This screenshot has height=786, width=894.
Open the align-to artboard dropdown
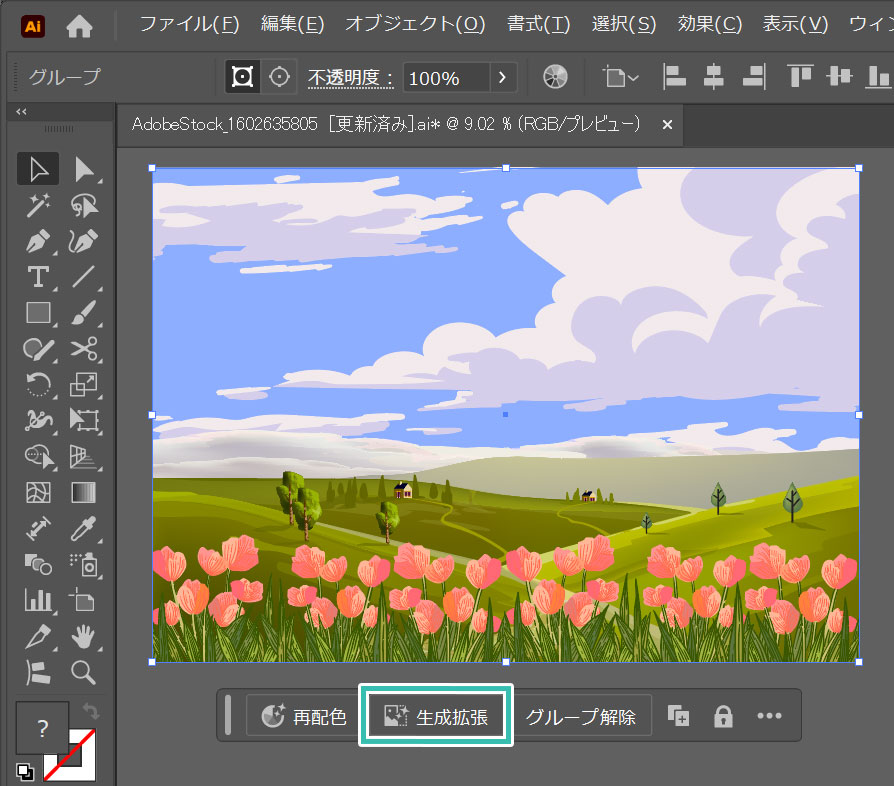tap(621, 77)
